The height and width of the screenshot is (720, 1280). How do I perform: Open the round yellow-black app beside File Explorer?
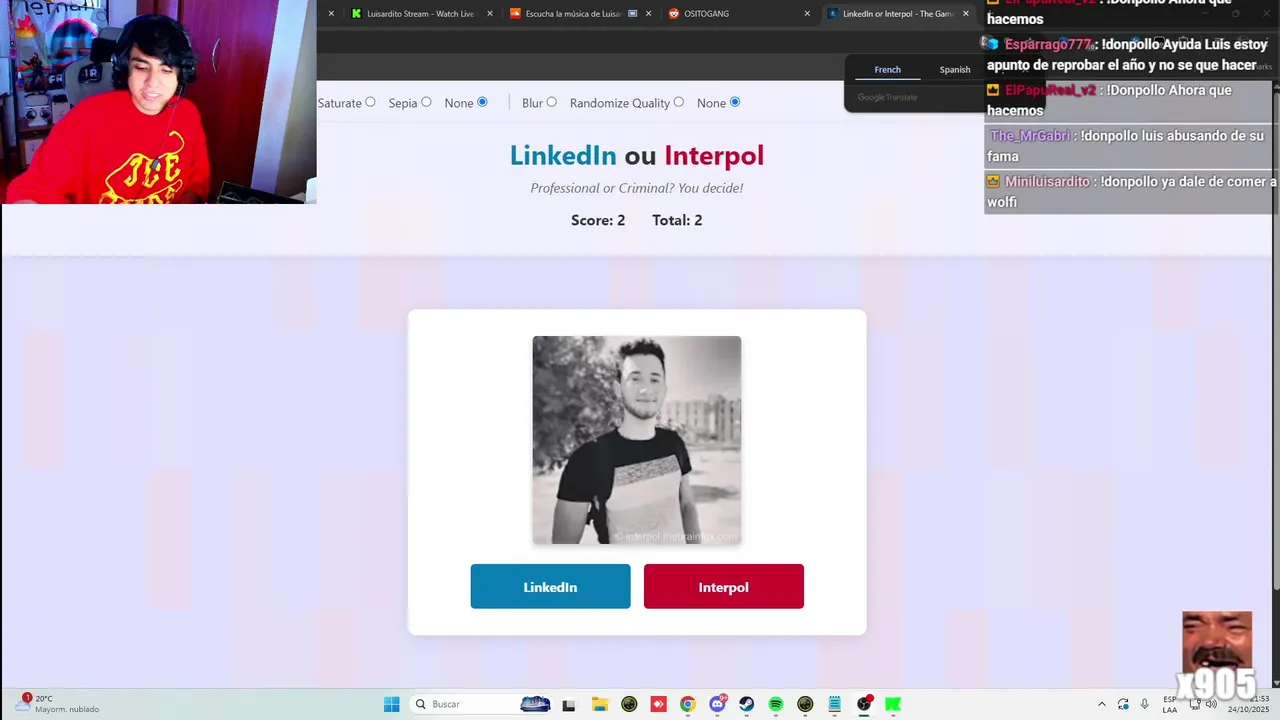629,704
